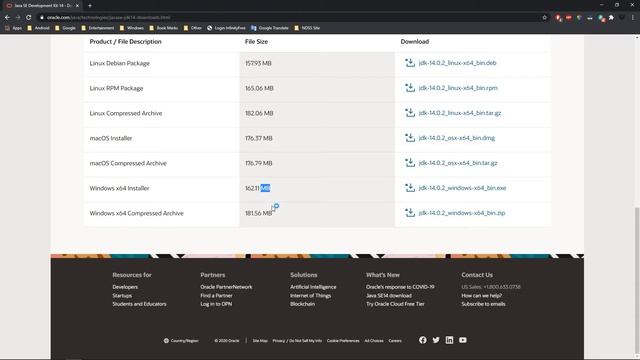Open Careers footer link
Viewport: 640px width, 360px height.
pyautogui.click(x=395, y=340)
